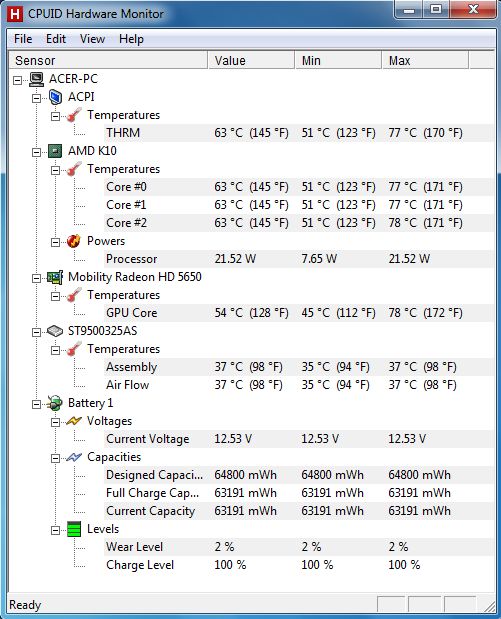Click the Sensor column header

coord(108,60)
